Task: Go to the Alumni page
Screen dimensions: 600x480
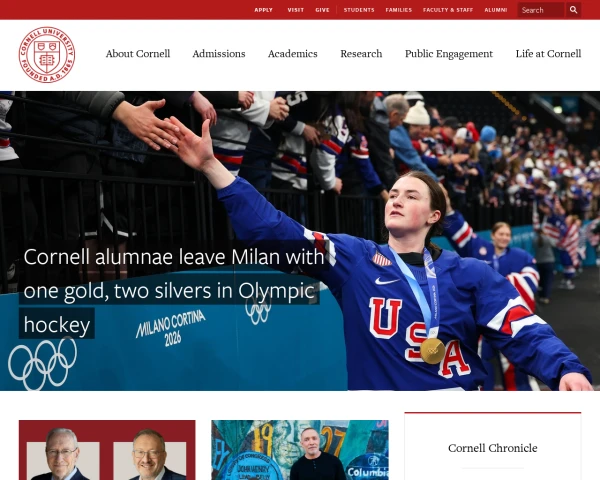Action: point(496,10)
